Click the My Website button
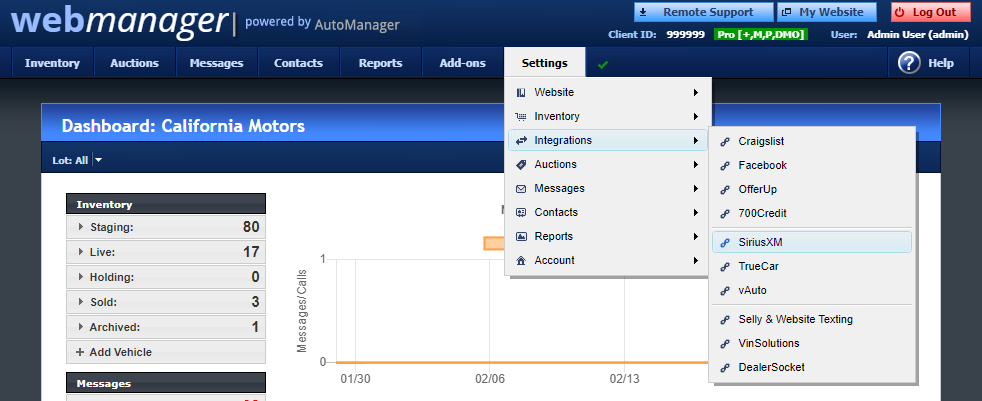 coord(827,12)
